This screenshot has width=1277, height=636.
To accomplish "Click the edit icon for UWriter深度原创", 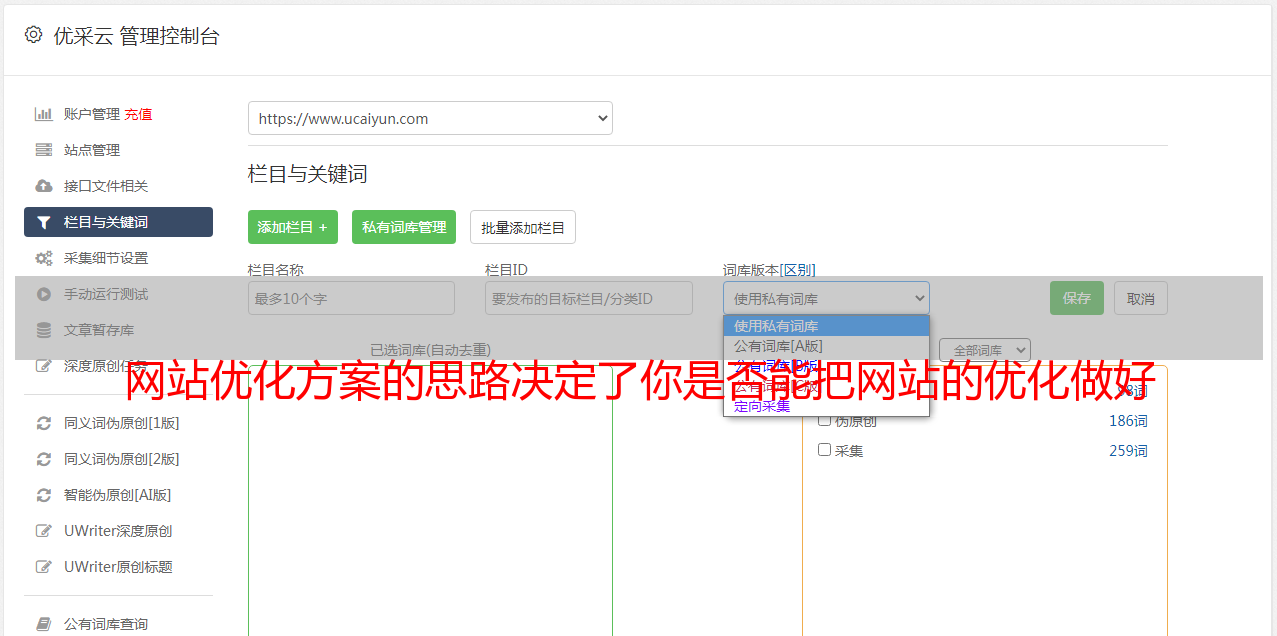I will 43,531.
